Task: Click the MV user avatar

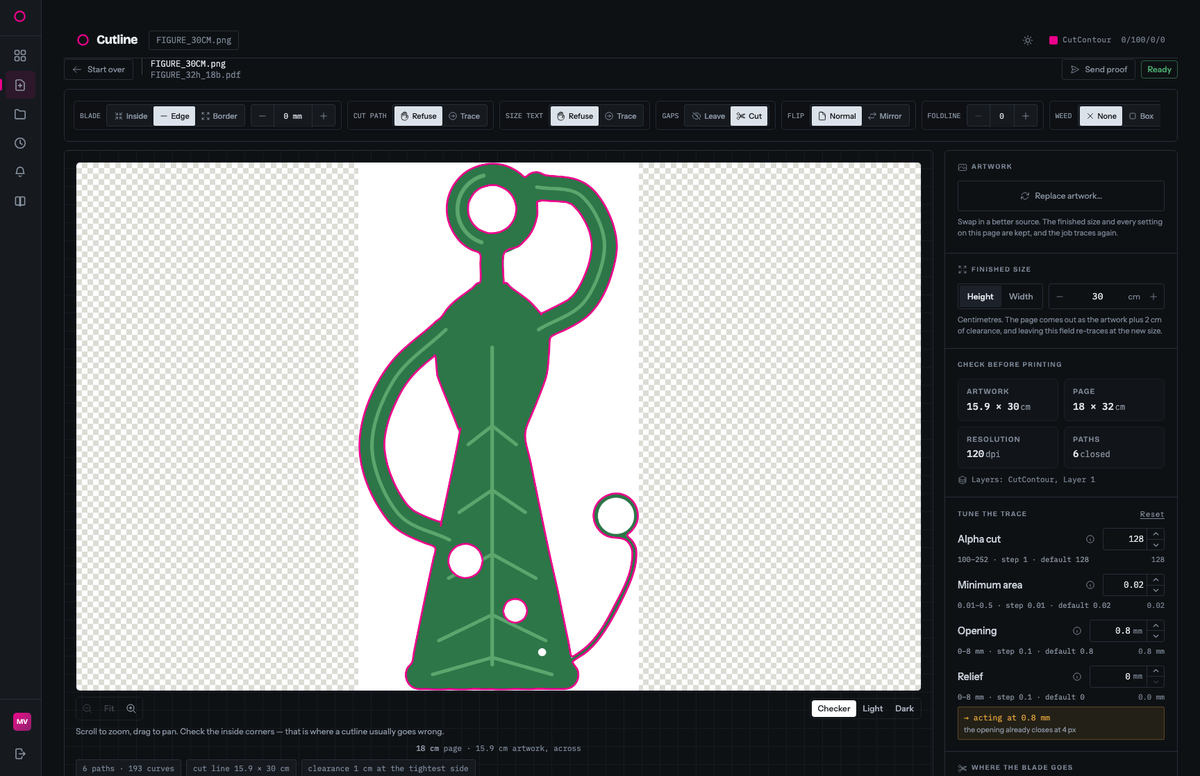Action: [21, 722]
